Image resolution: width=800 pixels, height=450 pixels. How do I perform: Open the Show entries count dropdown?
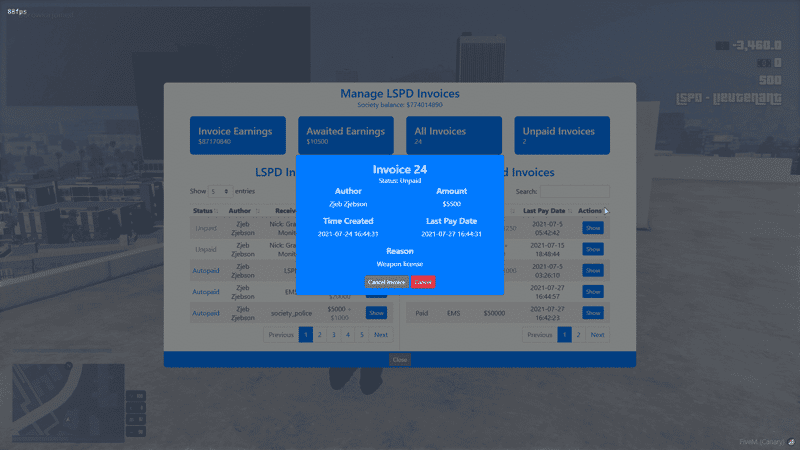click(220, 191)
